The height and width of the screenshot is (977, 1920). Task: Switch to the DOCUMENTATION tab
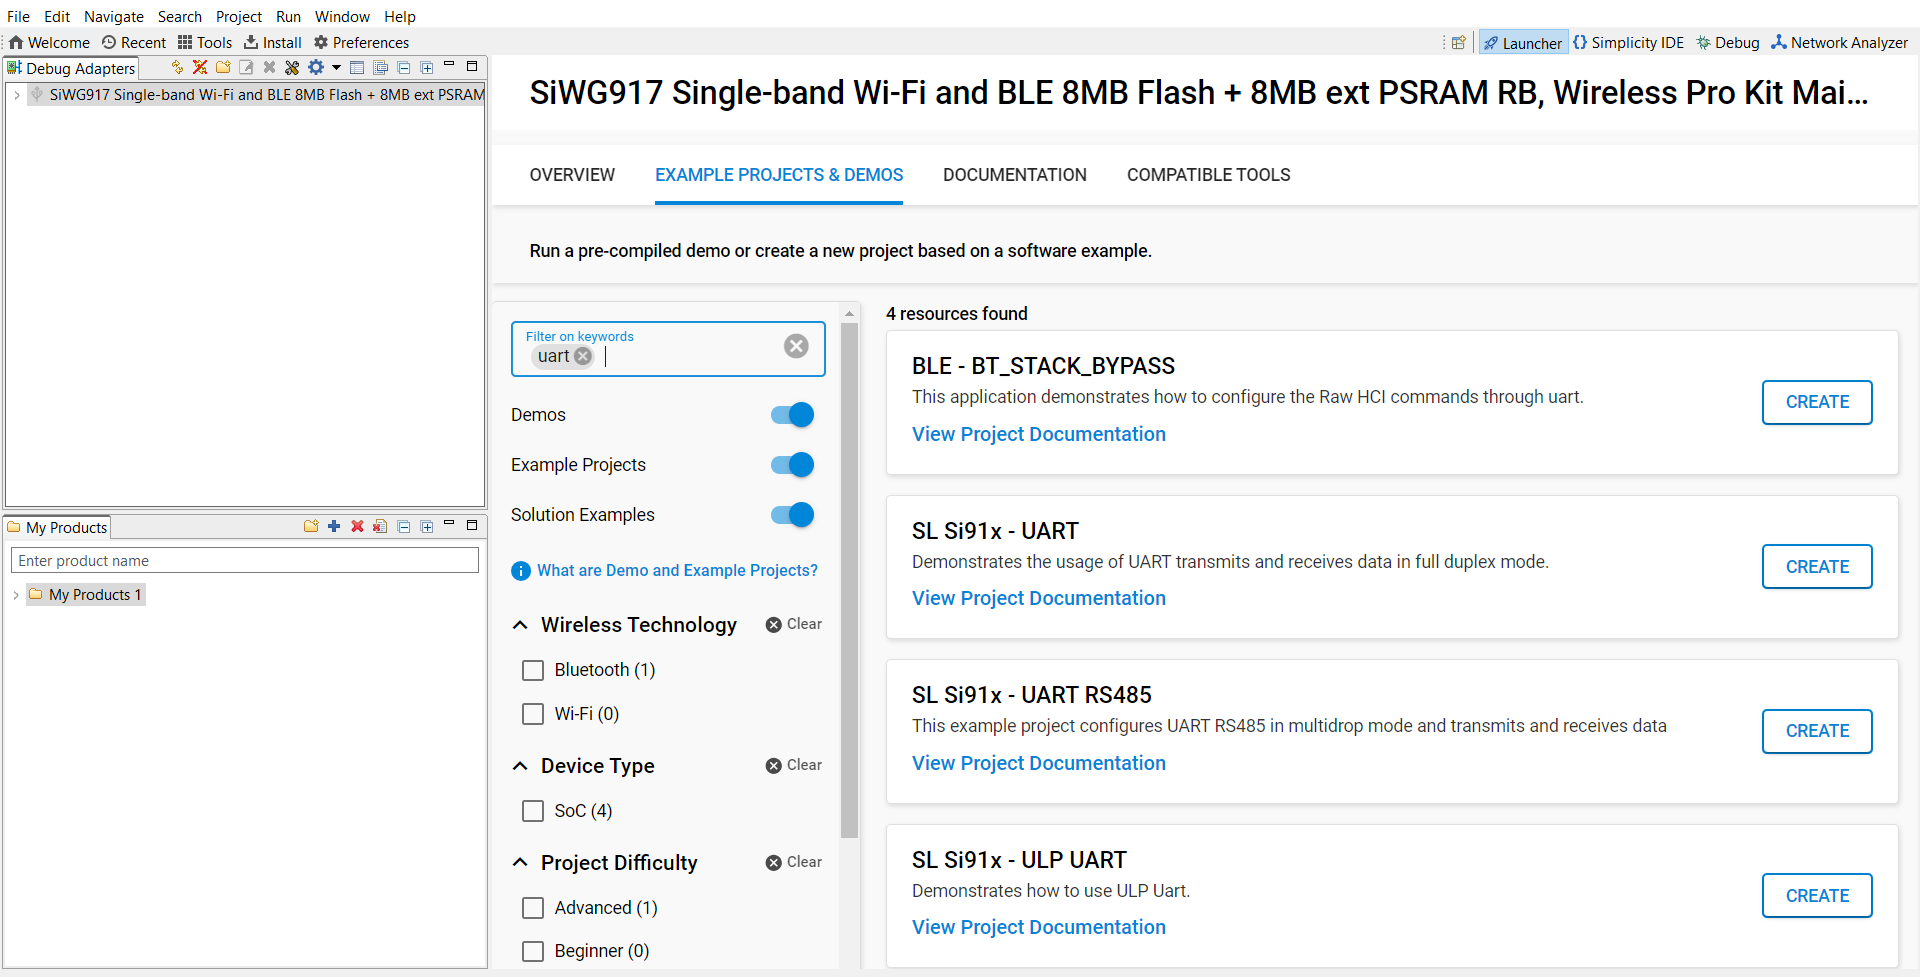click(x=1014, y=175)
